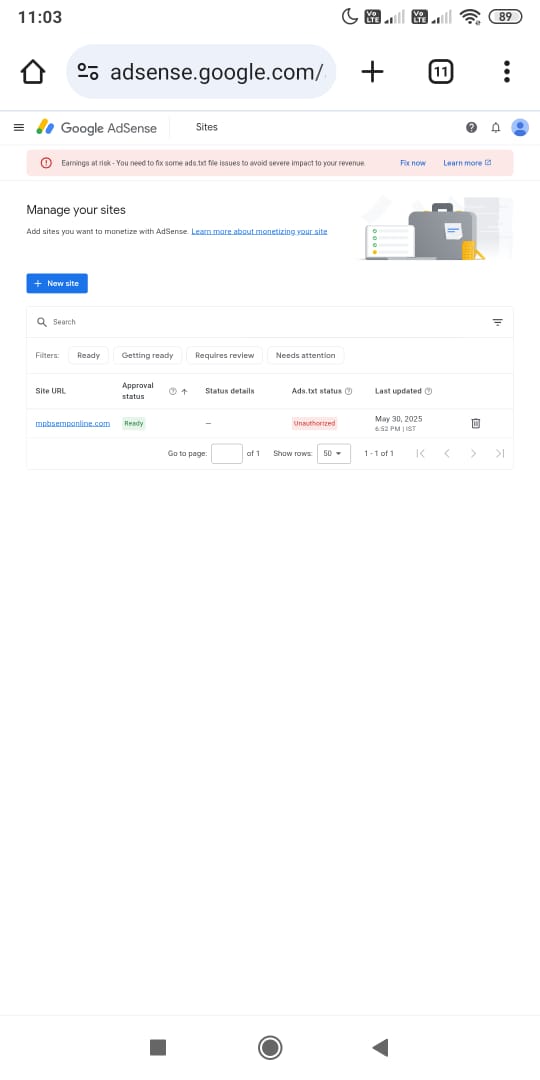Viewport: 540px width, 1080px height.
Task: Open the filter list icon
Action: (x=497, y=322)
